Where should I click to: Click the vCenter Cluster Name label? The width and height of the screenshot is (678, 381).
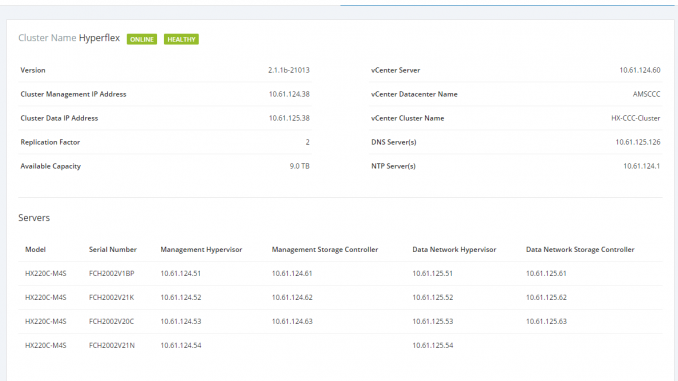click(408, 118)
